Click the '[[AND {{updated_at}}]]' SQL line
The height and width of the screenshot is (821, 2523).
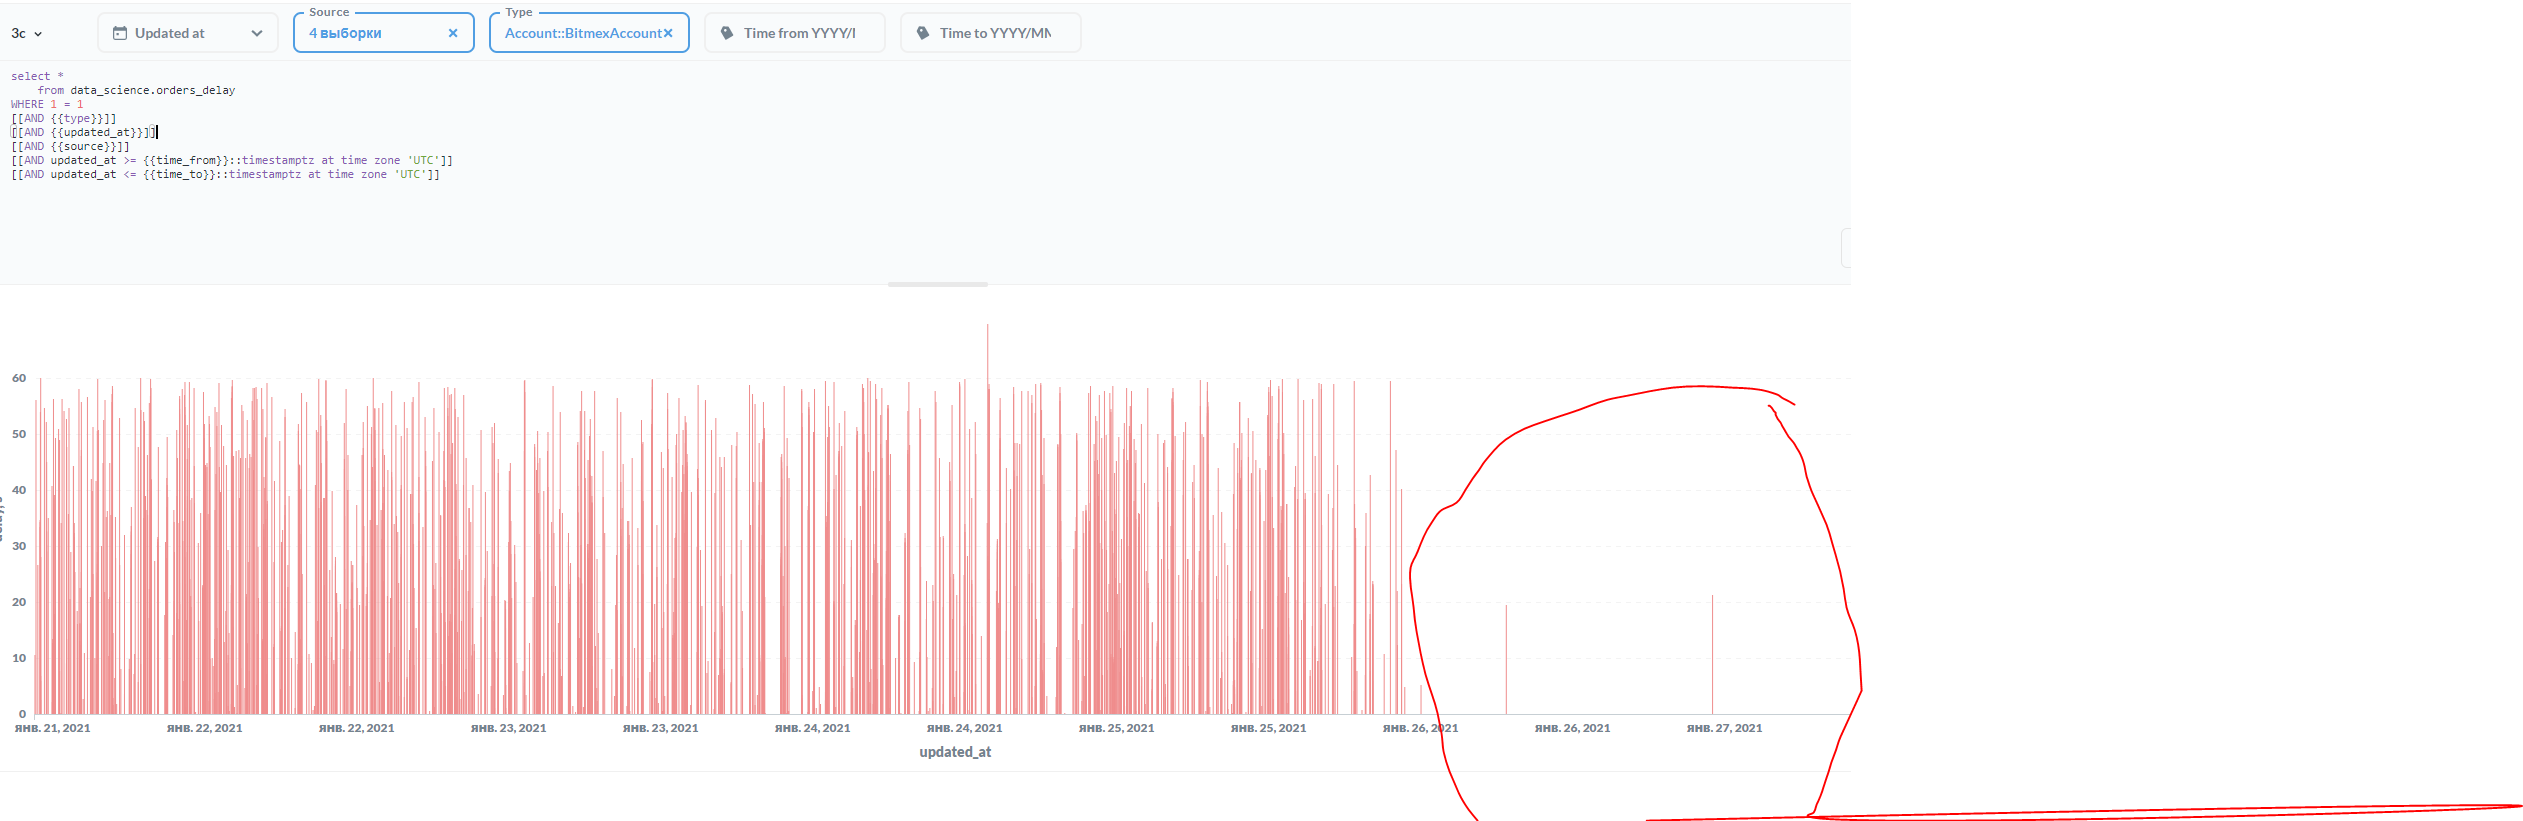point(83,132)
